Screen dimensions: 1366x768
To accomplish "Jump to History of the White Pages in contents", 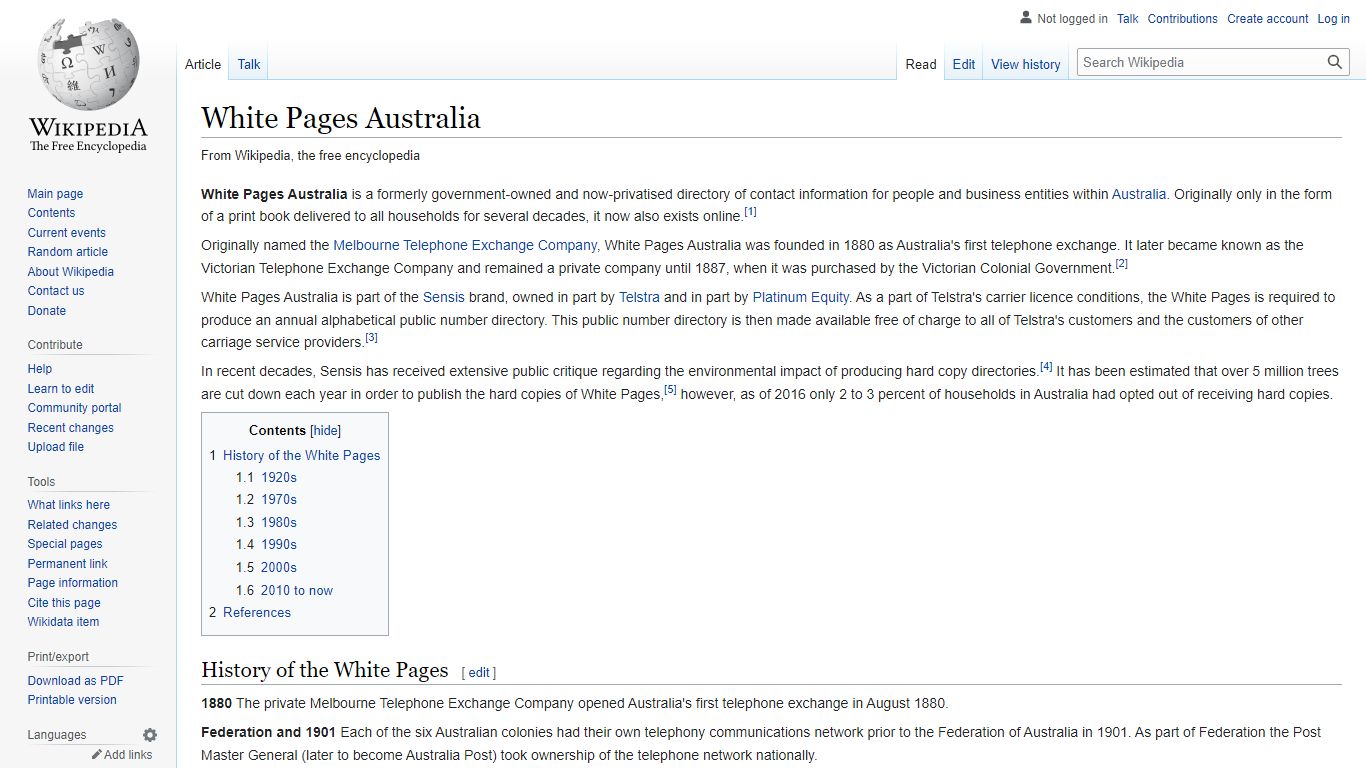I will click(301, 455).
